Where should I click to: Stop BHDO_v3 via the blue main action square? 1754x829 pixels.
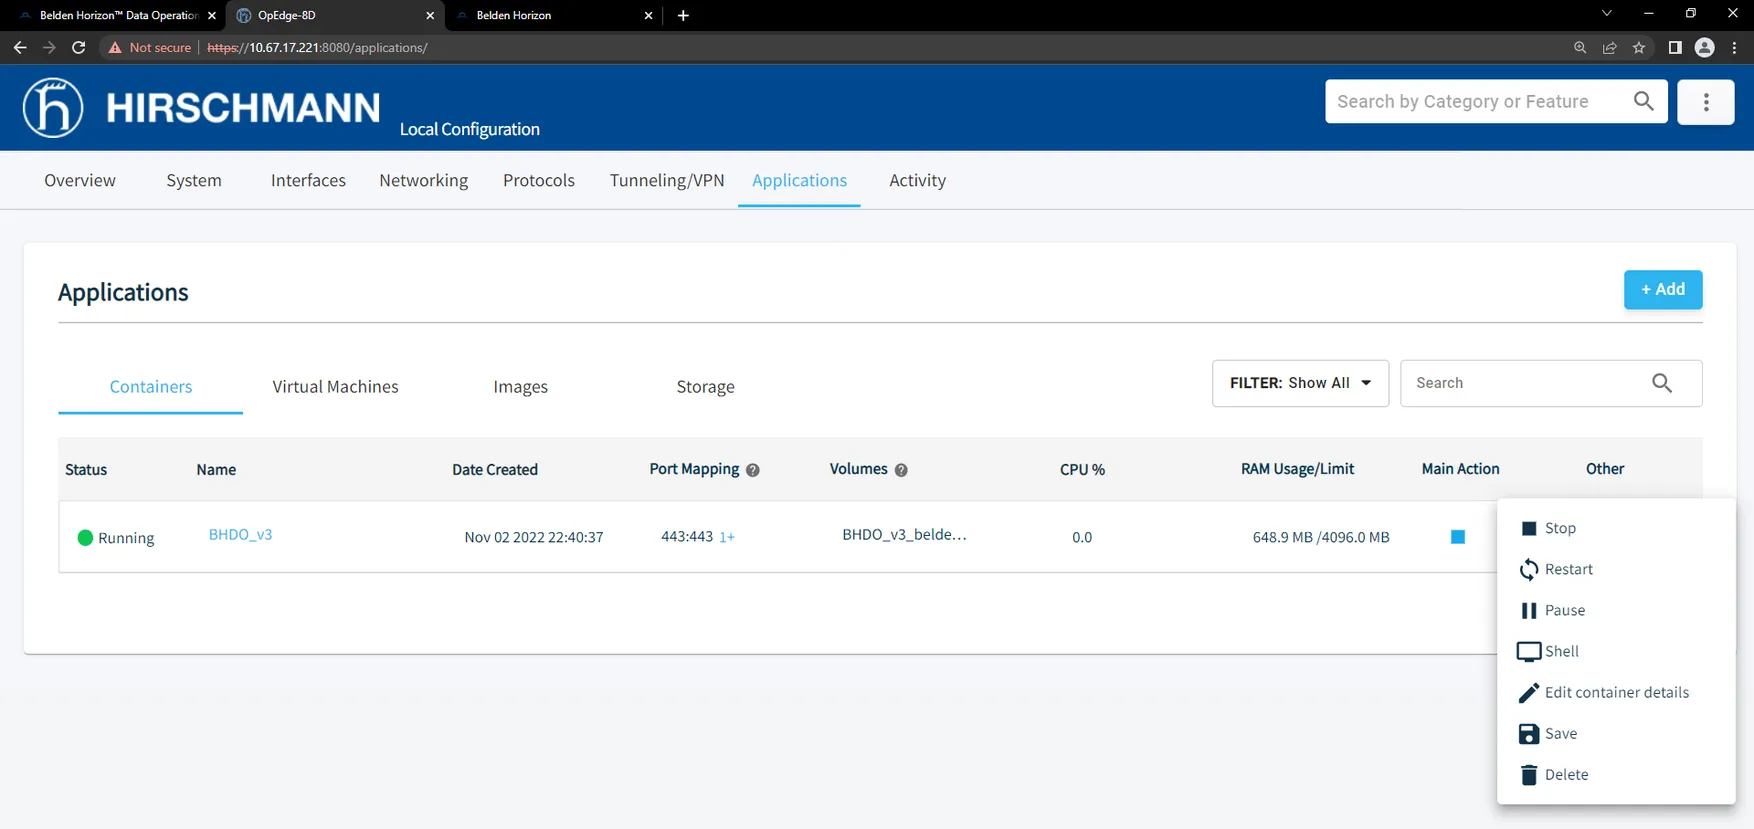pyautogui.click(x=1458, y=537)
